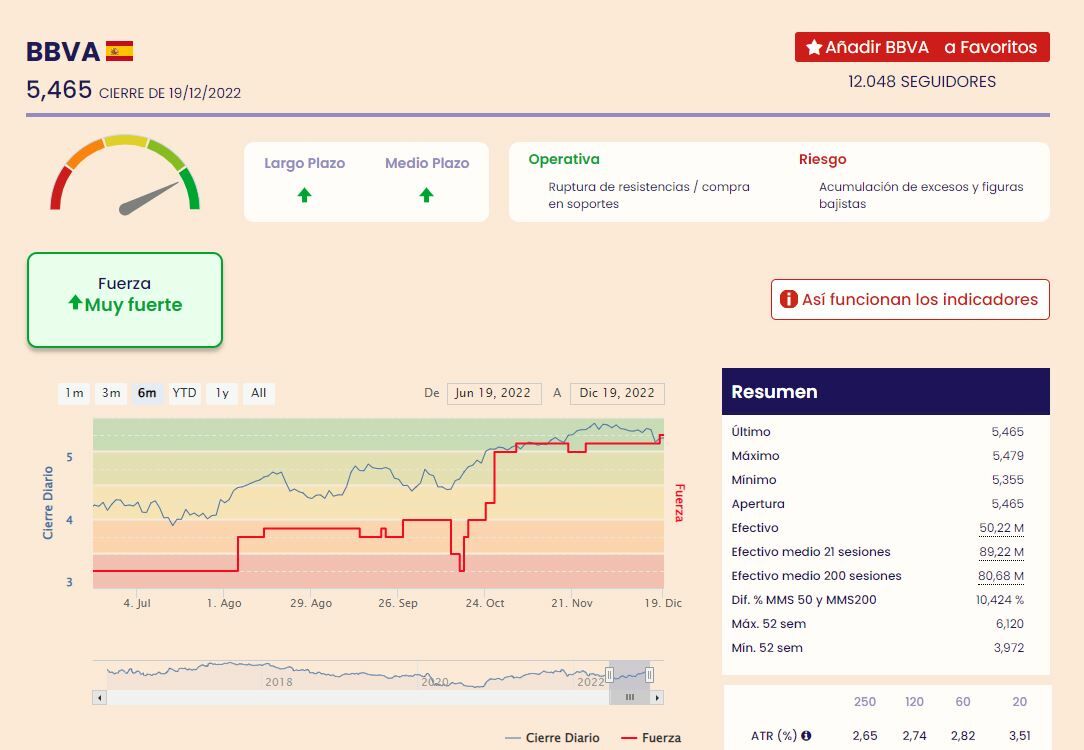1084x750 pixels.
Task: Click the Máximo value 5,479
Action: click(x=1008, y=456)
